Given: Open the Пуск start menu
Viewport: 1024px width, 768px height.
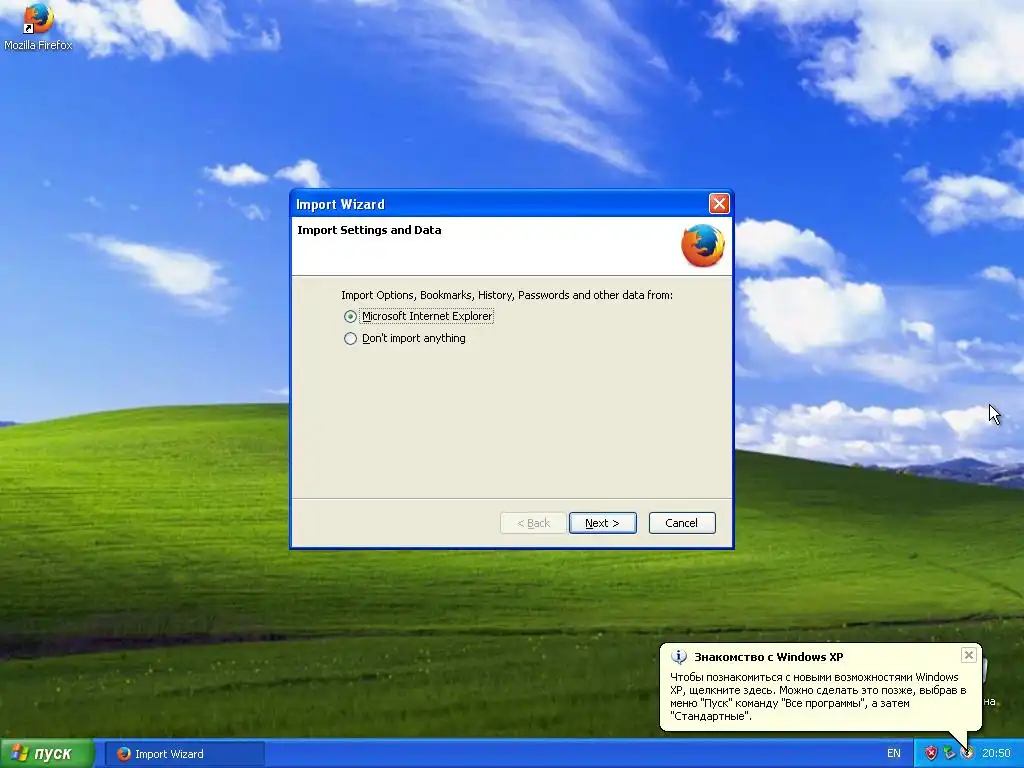Looking at the screenshot, I should (46, 754).
